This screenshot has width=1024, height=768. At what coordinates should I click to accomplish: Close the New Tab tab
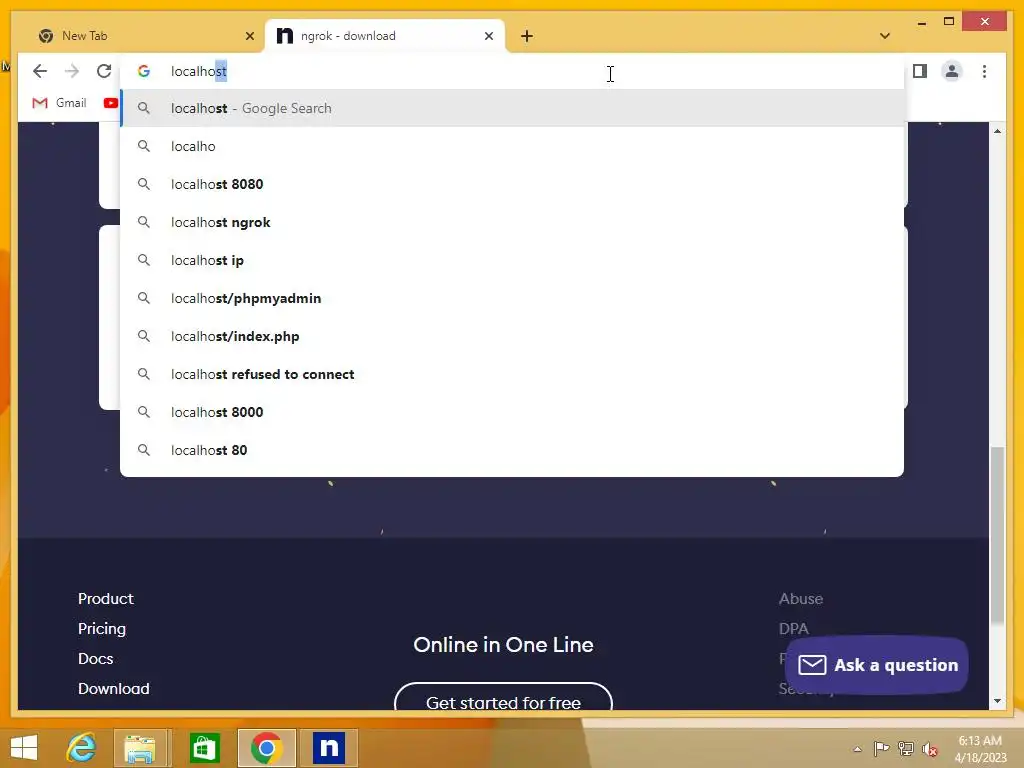249,36
